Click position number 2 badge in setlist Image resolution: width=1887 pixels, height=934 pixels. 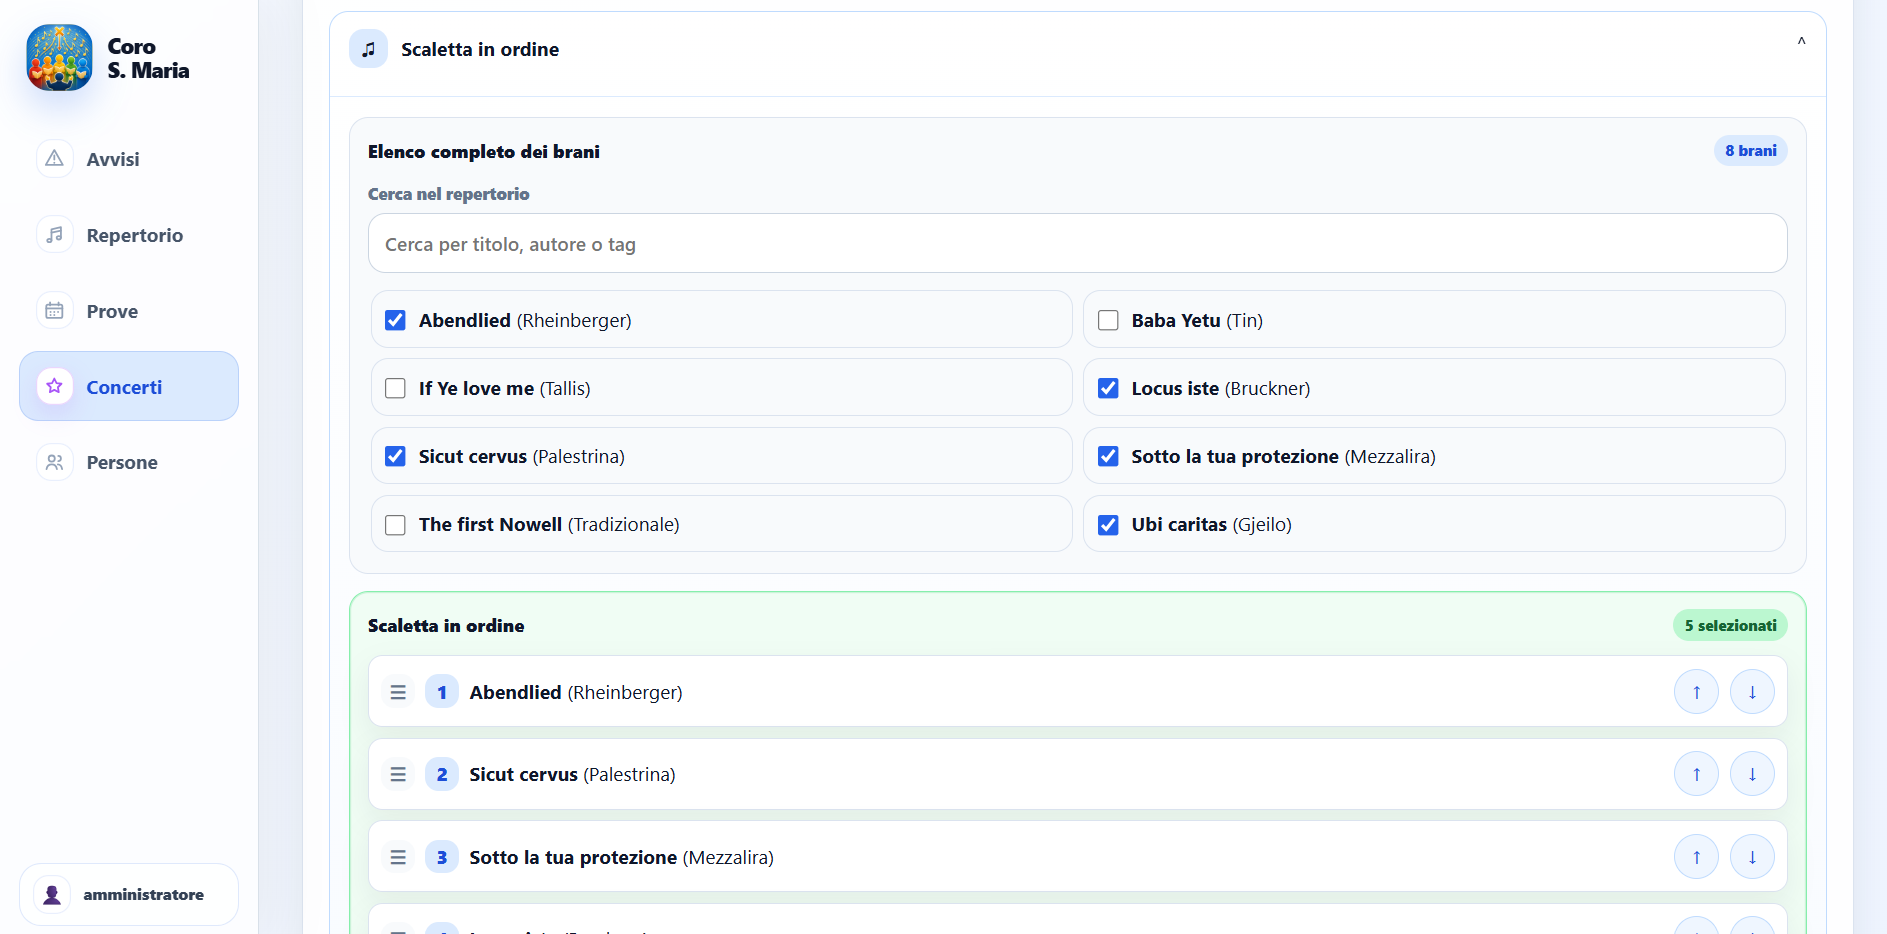[x=442, y=774]
